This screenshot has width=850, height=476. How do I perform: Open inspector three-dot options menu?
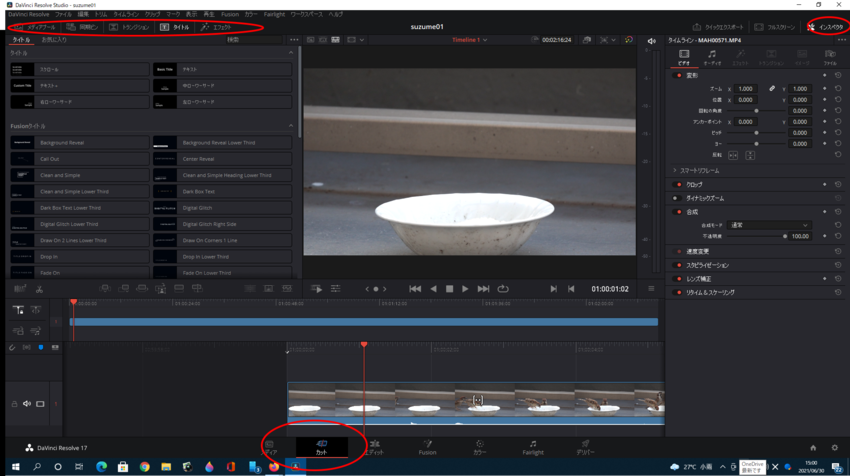coord(841,40)
